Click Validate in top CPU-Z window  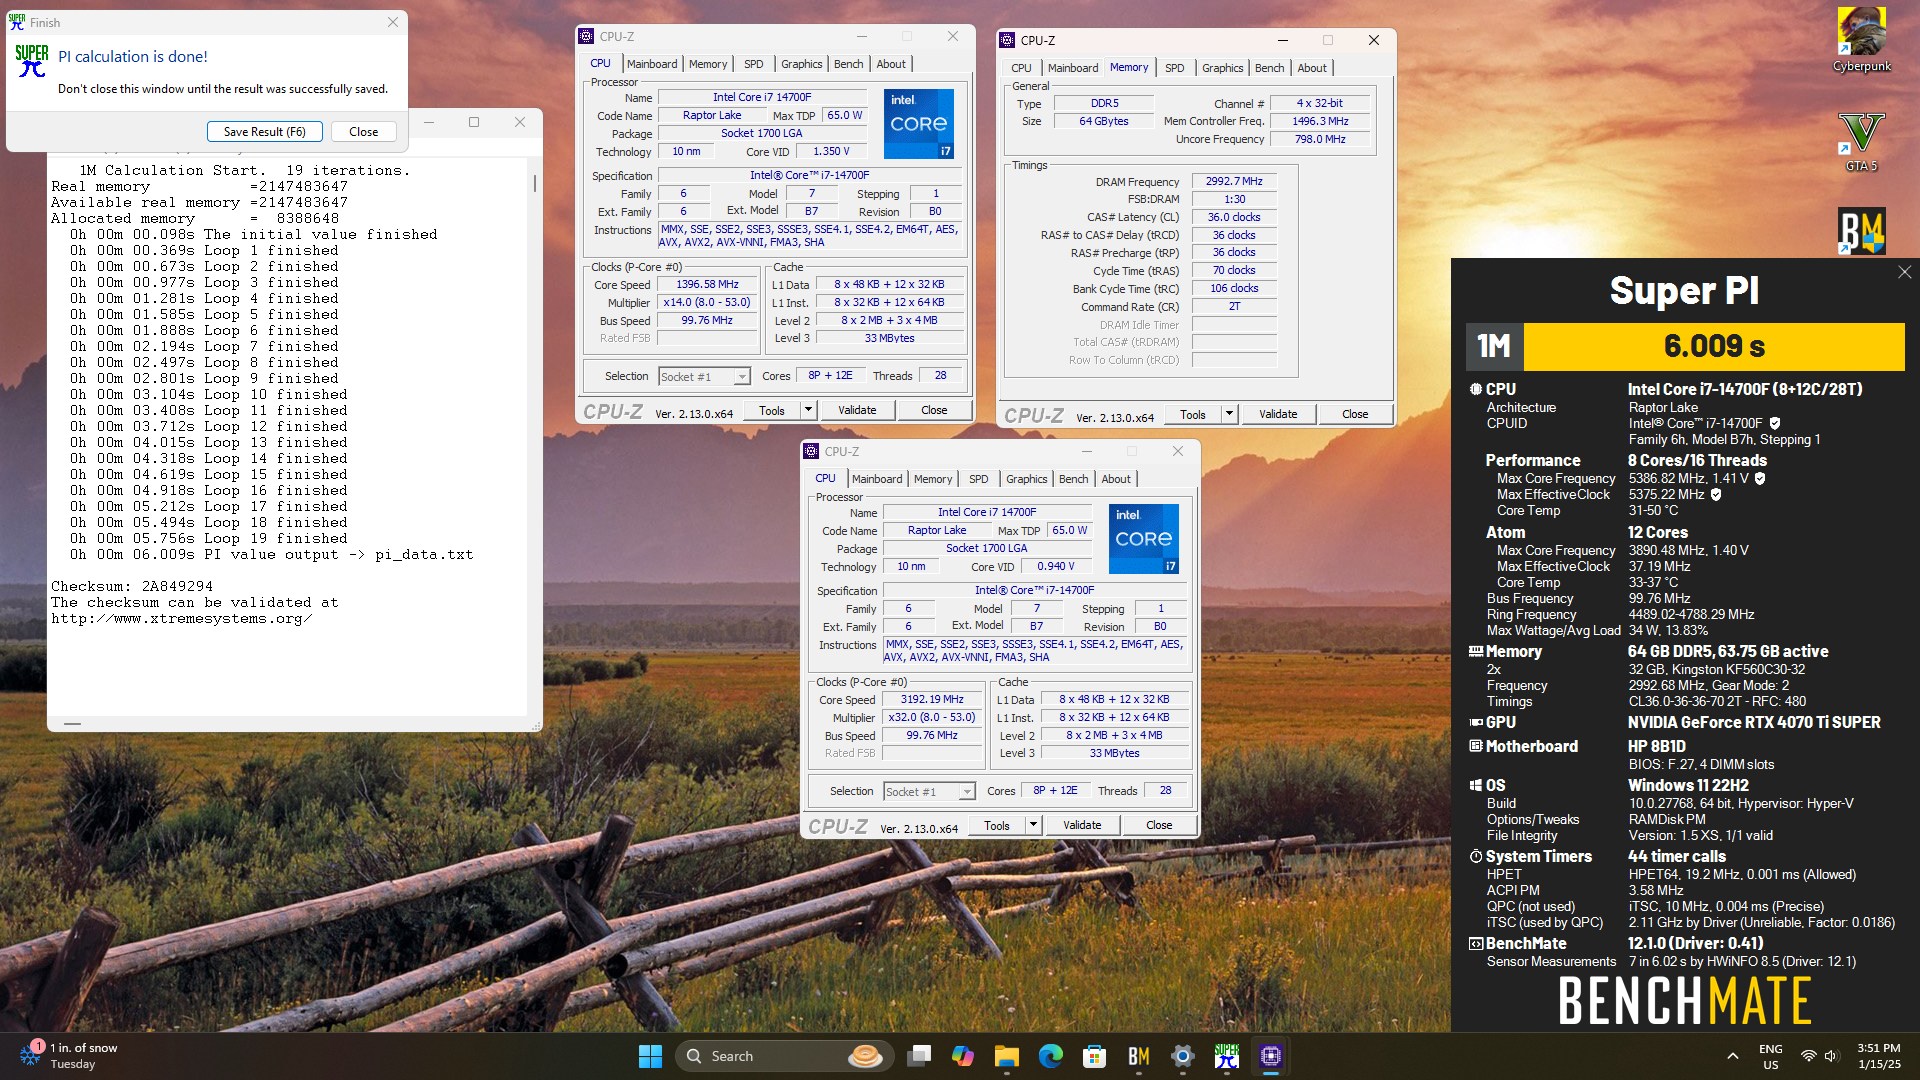[856, 410]
